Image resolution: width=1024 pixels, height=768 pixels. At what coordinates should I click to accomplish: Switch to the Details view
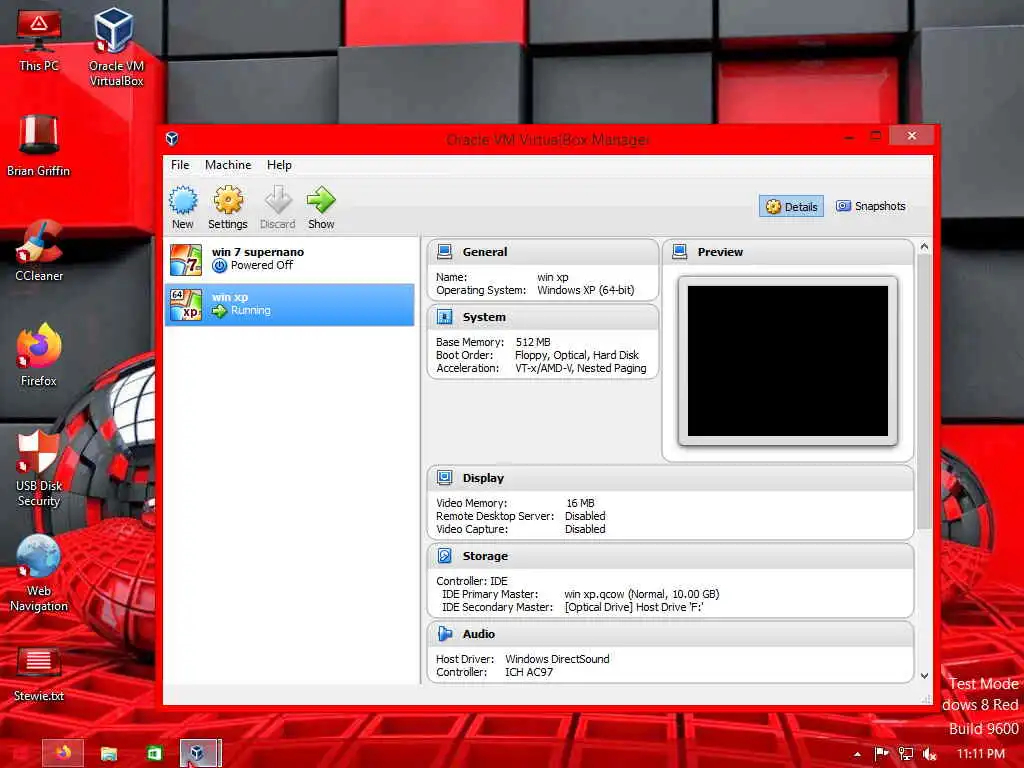coord(791,206)
